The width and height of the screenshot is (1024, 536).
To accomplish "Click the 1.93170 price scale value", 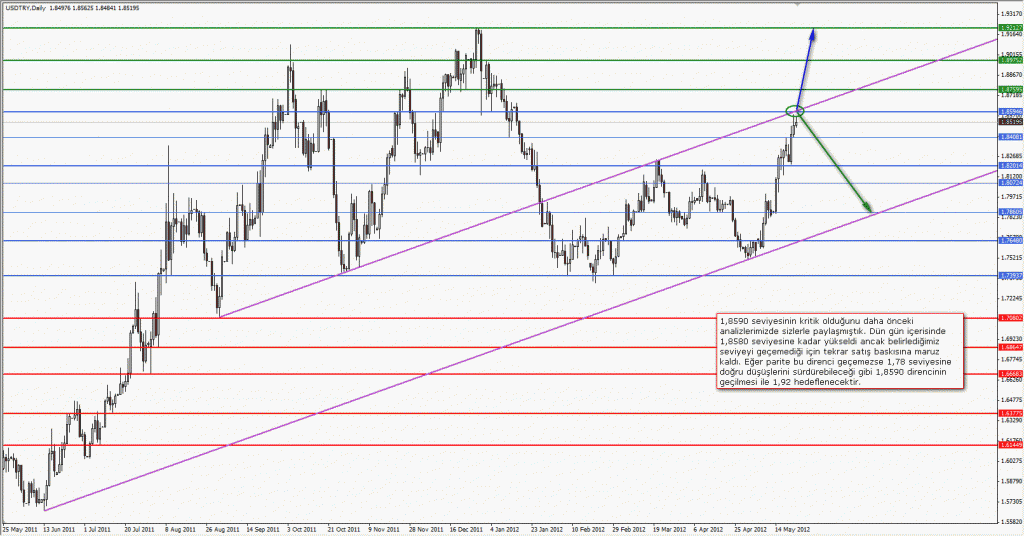I will 1010,13.
